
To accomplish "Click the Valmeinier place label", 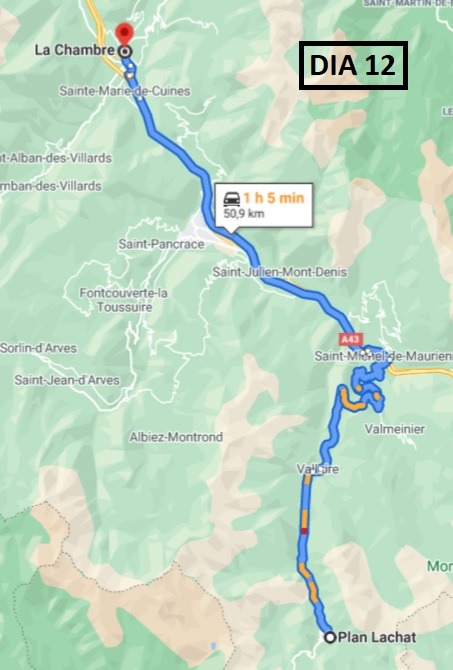I will [395, 429].
